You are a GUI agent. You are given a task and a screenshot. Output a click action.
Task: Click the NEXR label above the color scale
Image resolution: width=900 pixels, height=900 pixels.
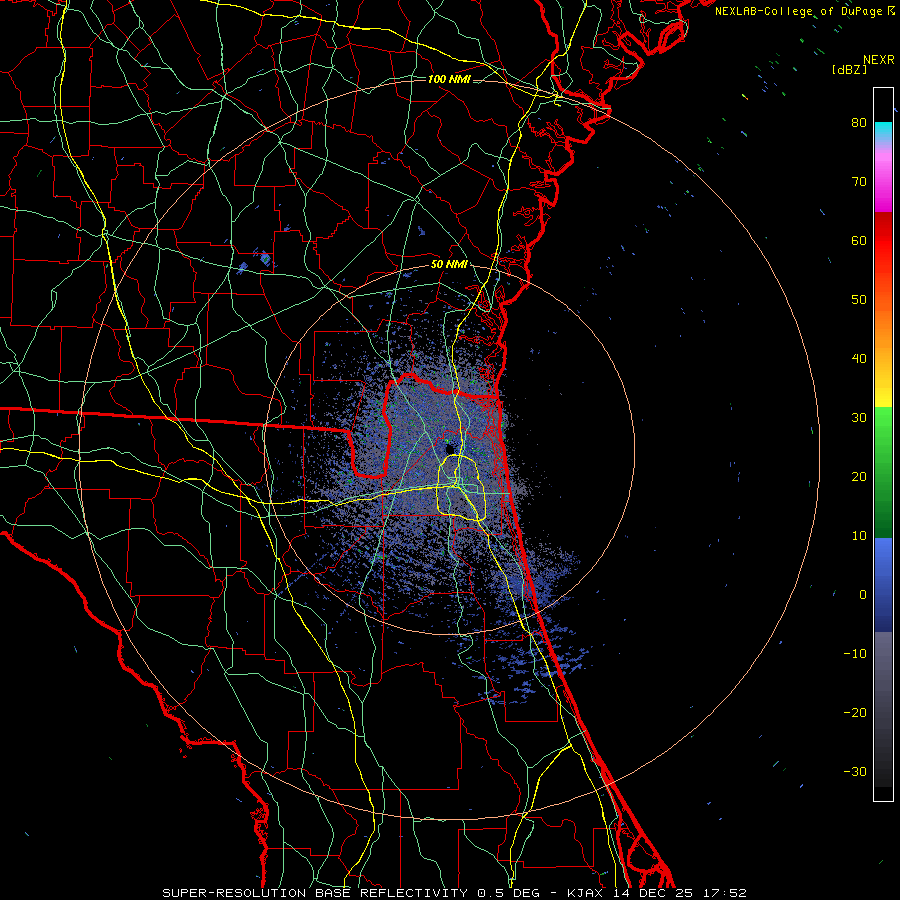click(879, 60)
